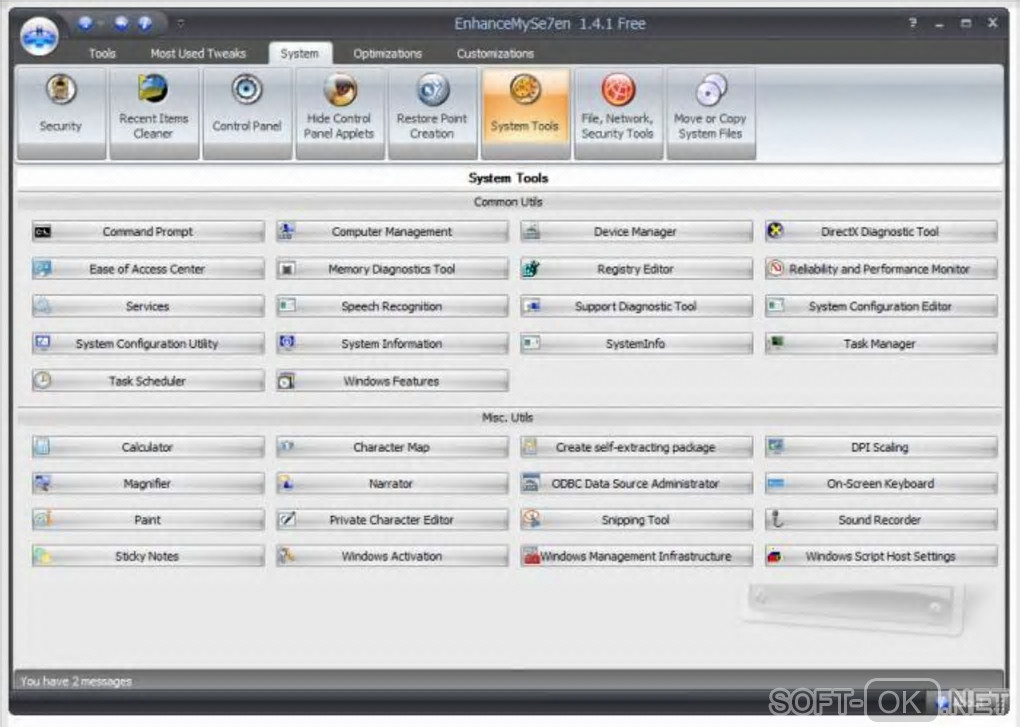This screenshot has width=1020, height=727.
Task: Open Windows Activation
Action: point(392,556)
